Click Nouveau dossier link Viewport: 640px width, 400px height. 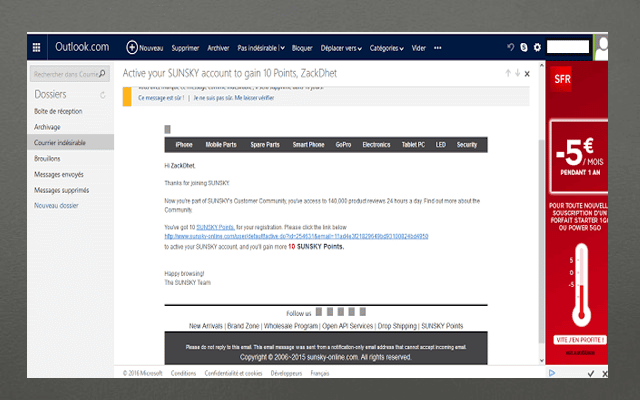tap(56, 206)
